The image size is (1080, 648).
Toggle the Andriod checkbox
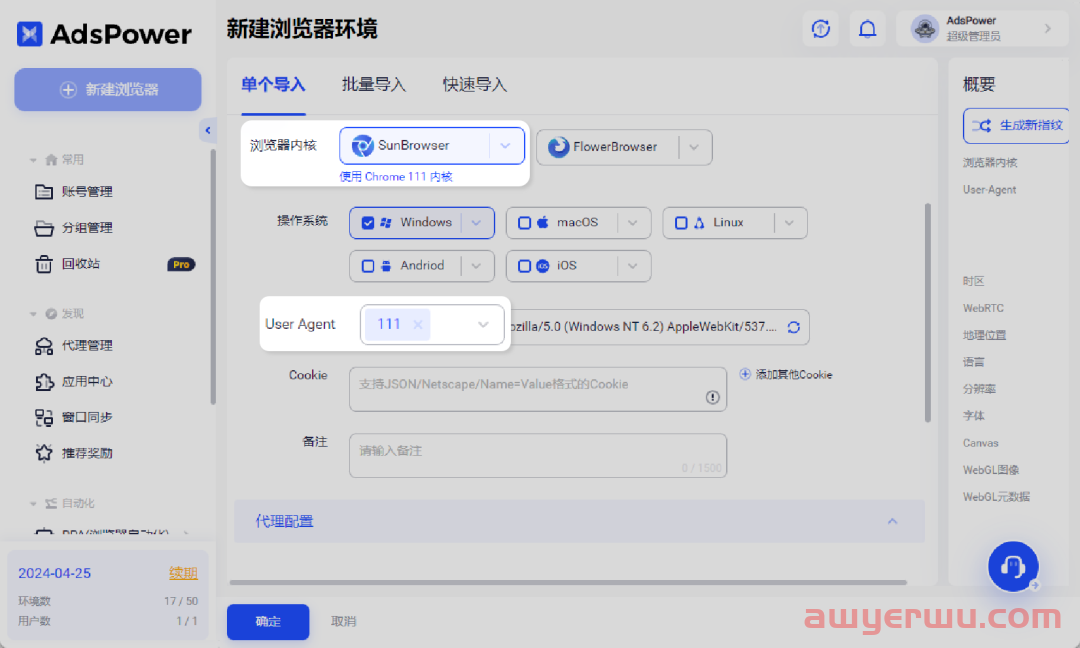point(368,266)
